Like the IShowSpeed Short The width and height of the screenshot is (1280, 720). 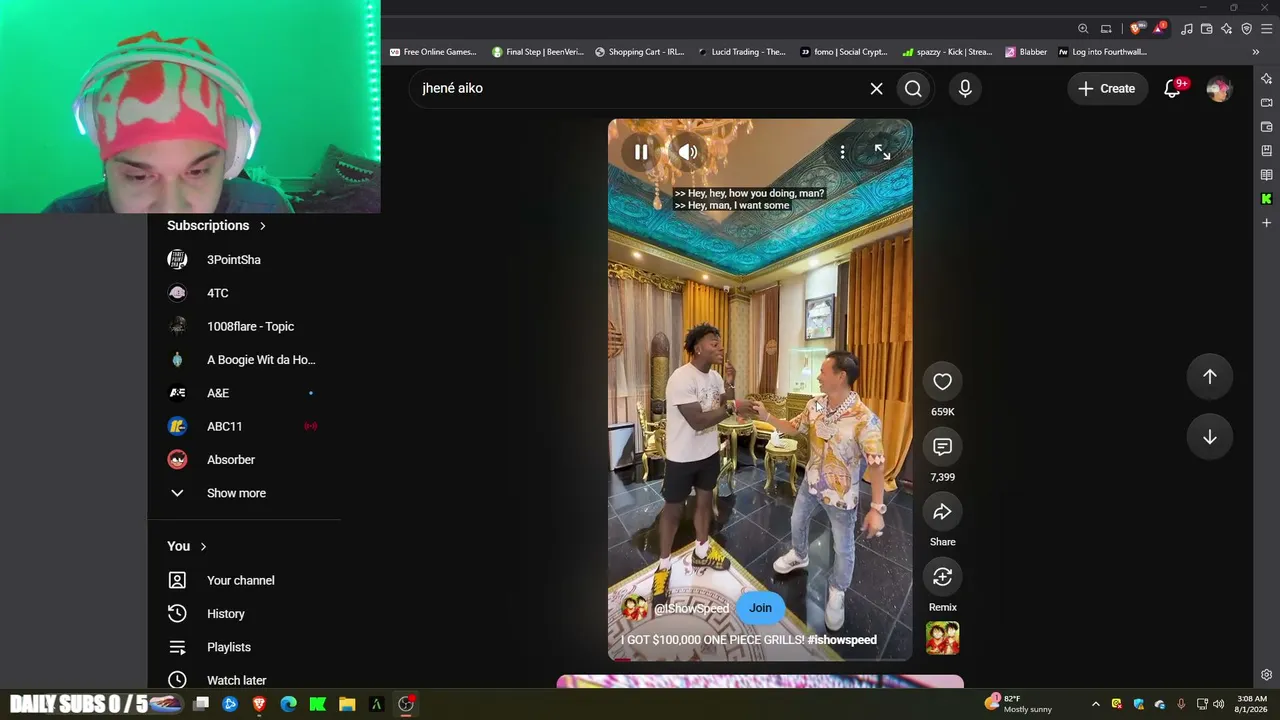click(x=942, y=381)
